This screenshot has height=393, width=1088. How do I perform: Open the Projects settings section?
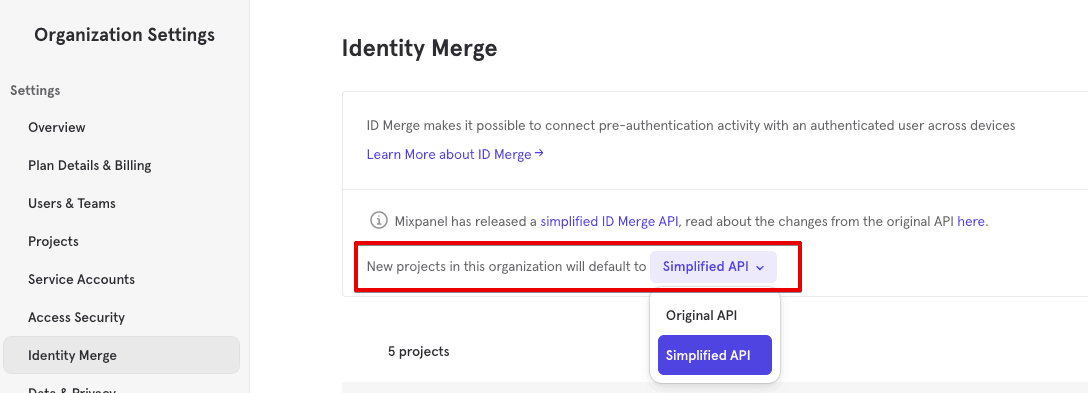53,242
